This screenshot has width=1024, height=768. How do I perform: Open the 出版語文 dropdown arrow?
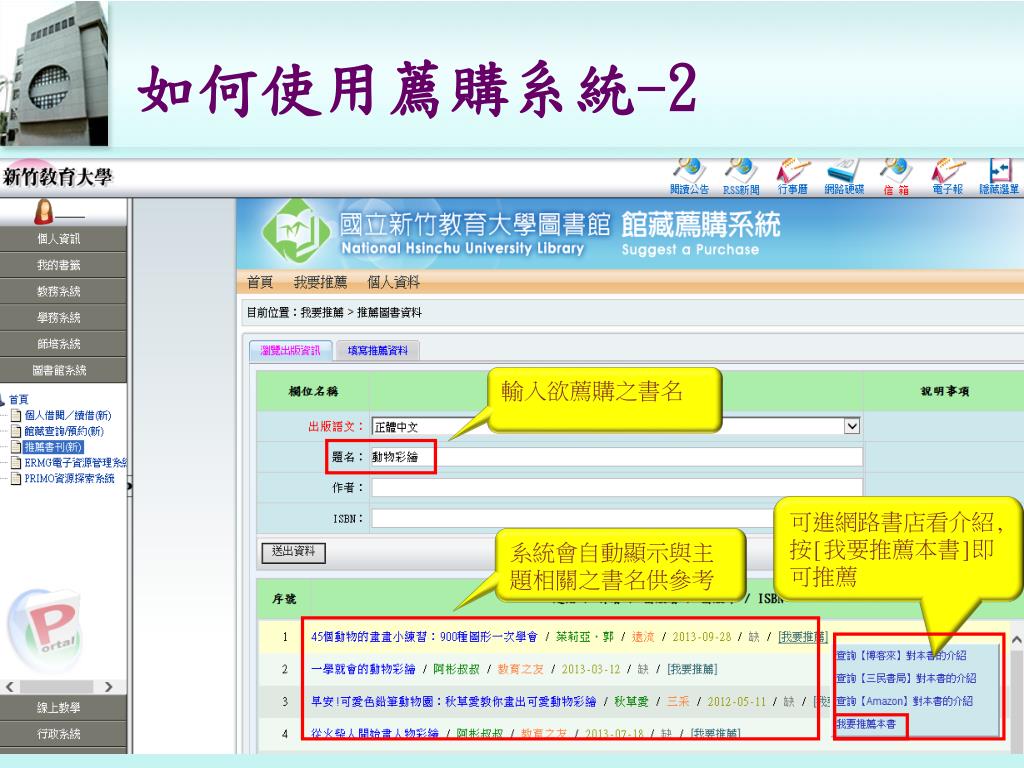pyautogui.click(x=852, y=426)
